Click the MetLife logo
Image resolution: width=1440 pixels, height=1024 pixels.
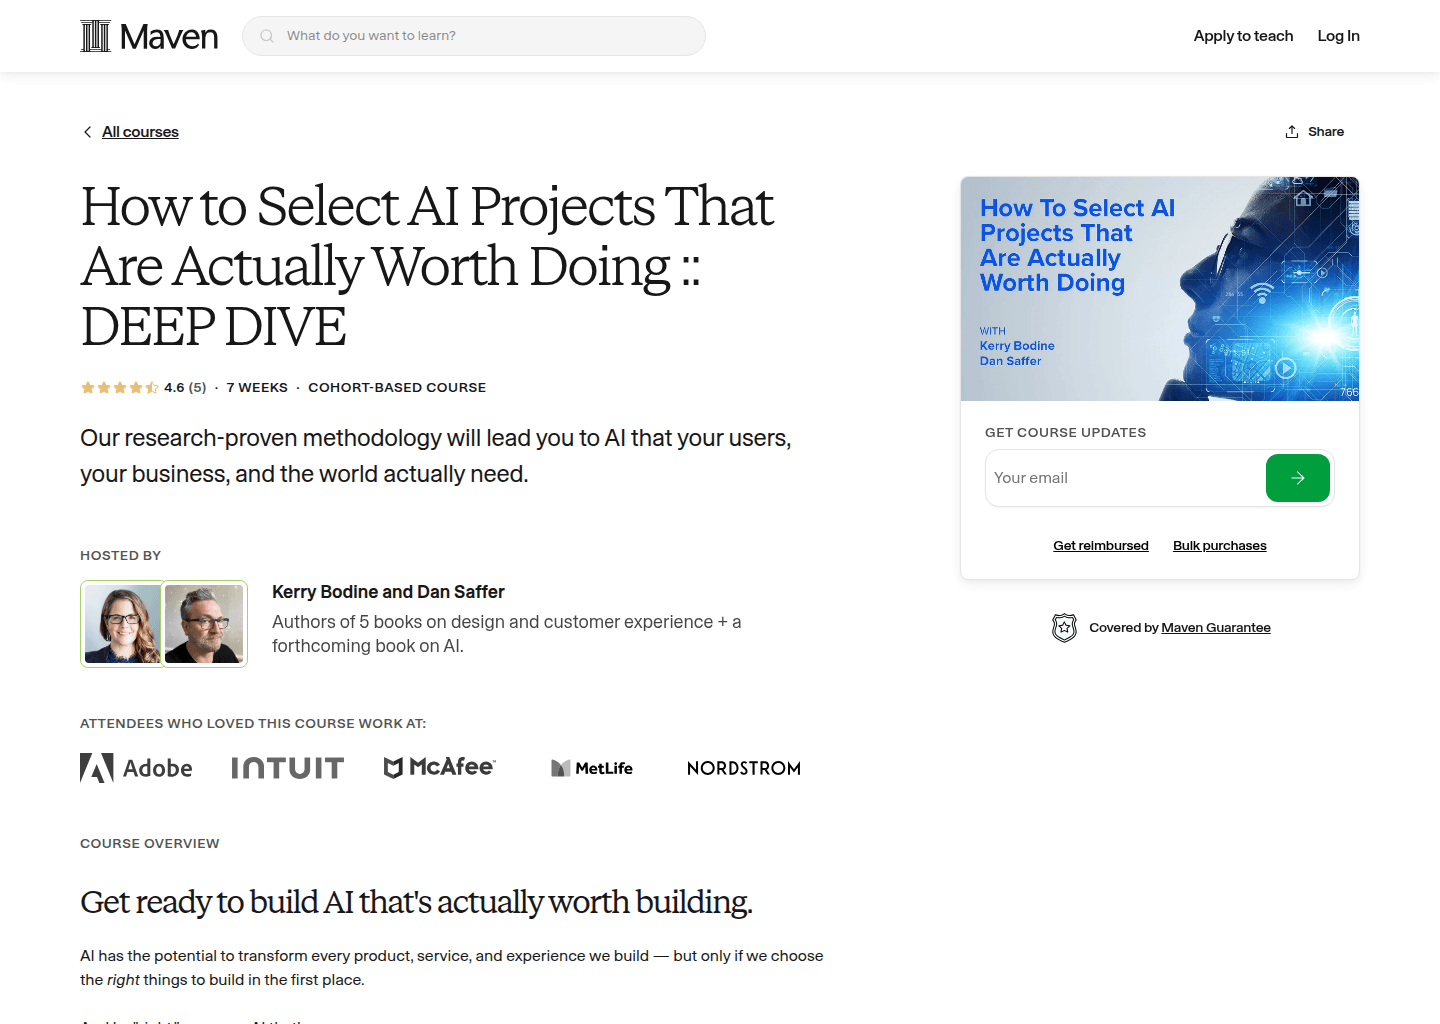pyautogui.click(x=591, y=767)
